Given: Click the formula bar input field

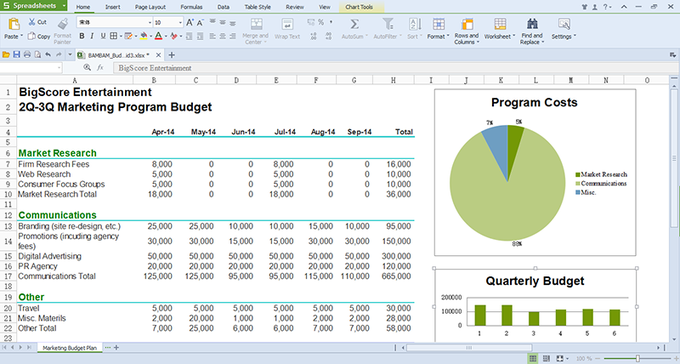Looking at the screenshot, I should click(x=395, y=68).
